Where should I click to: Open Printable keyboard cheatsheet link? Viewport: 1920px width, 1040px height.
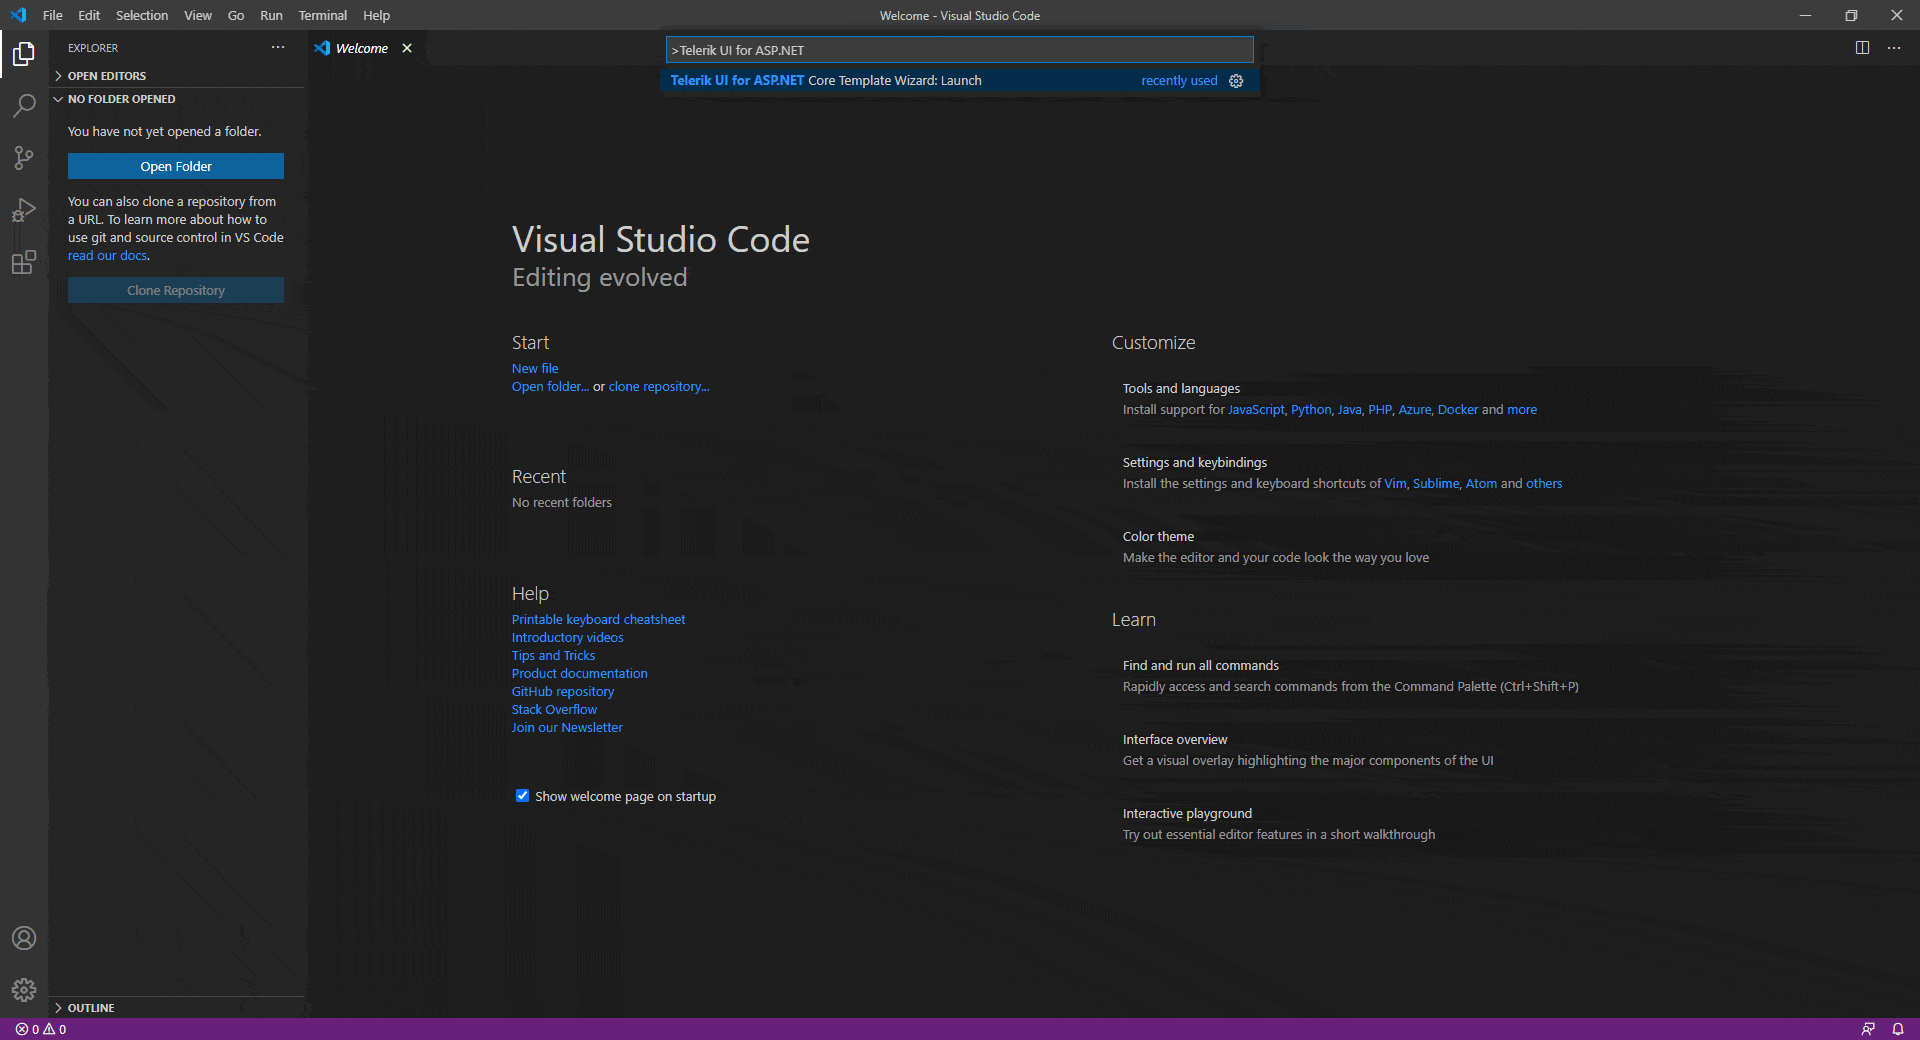[x=598, y=620]
